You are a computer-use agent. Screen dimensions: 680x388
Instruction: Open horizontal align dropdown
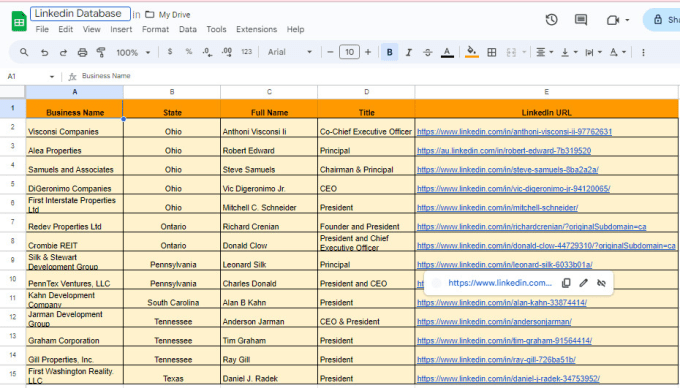point(544,52)
